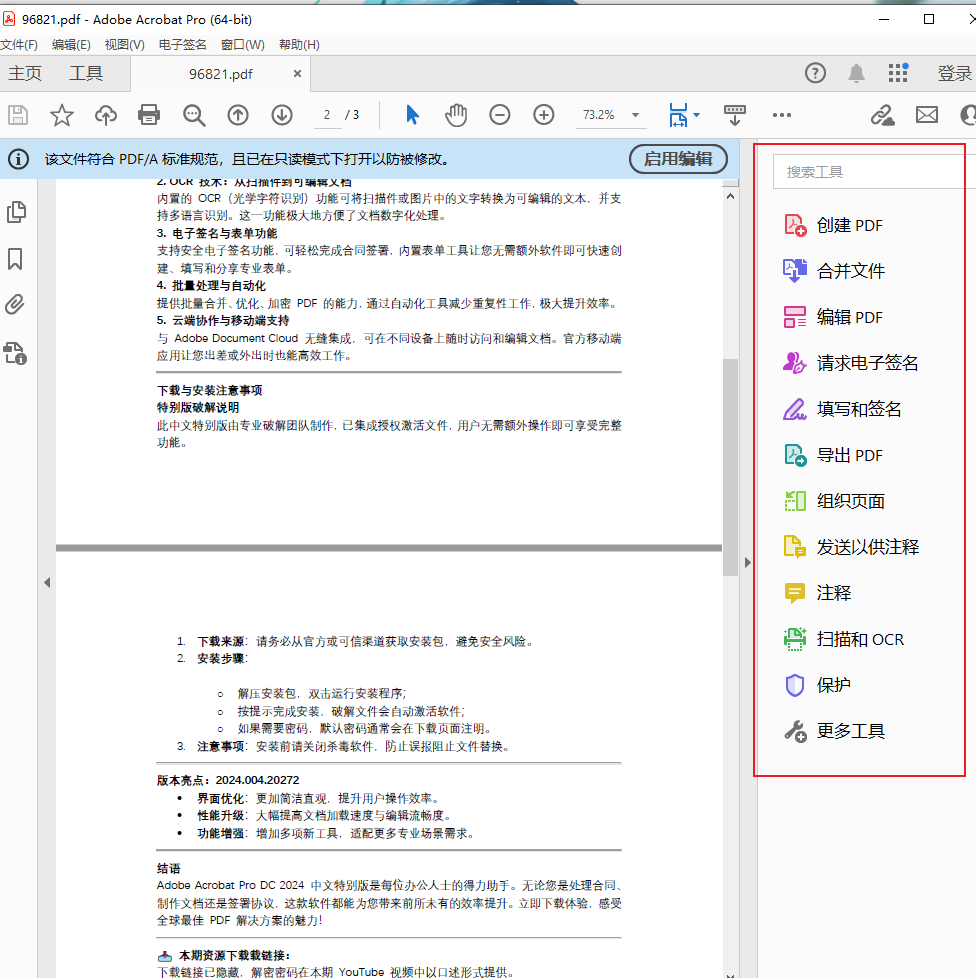
Task: Open the scrolling mode download-style icon
Action: [735, 115]
